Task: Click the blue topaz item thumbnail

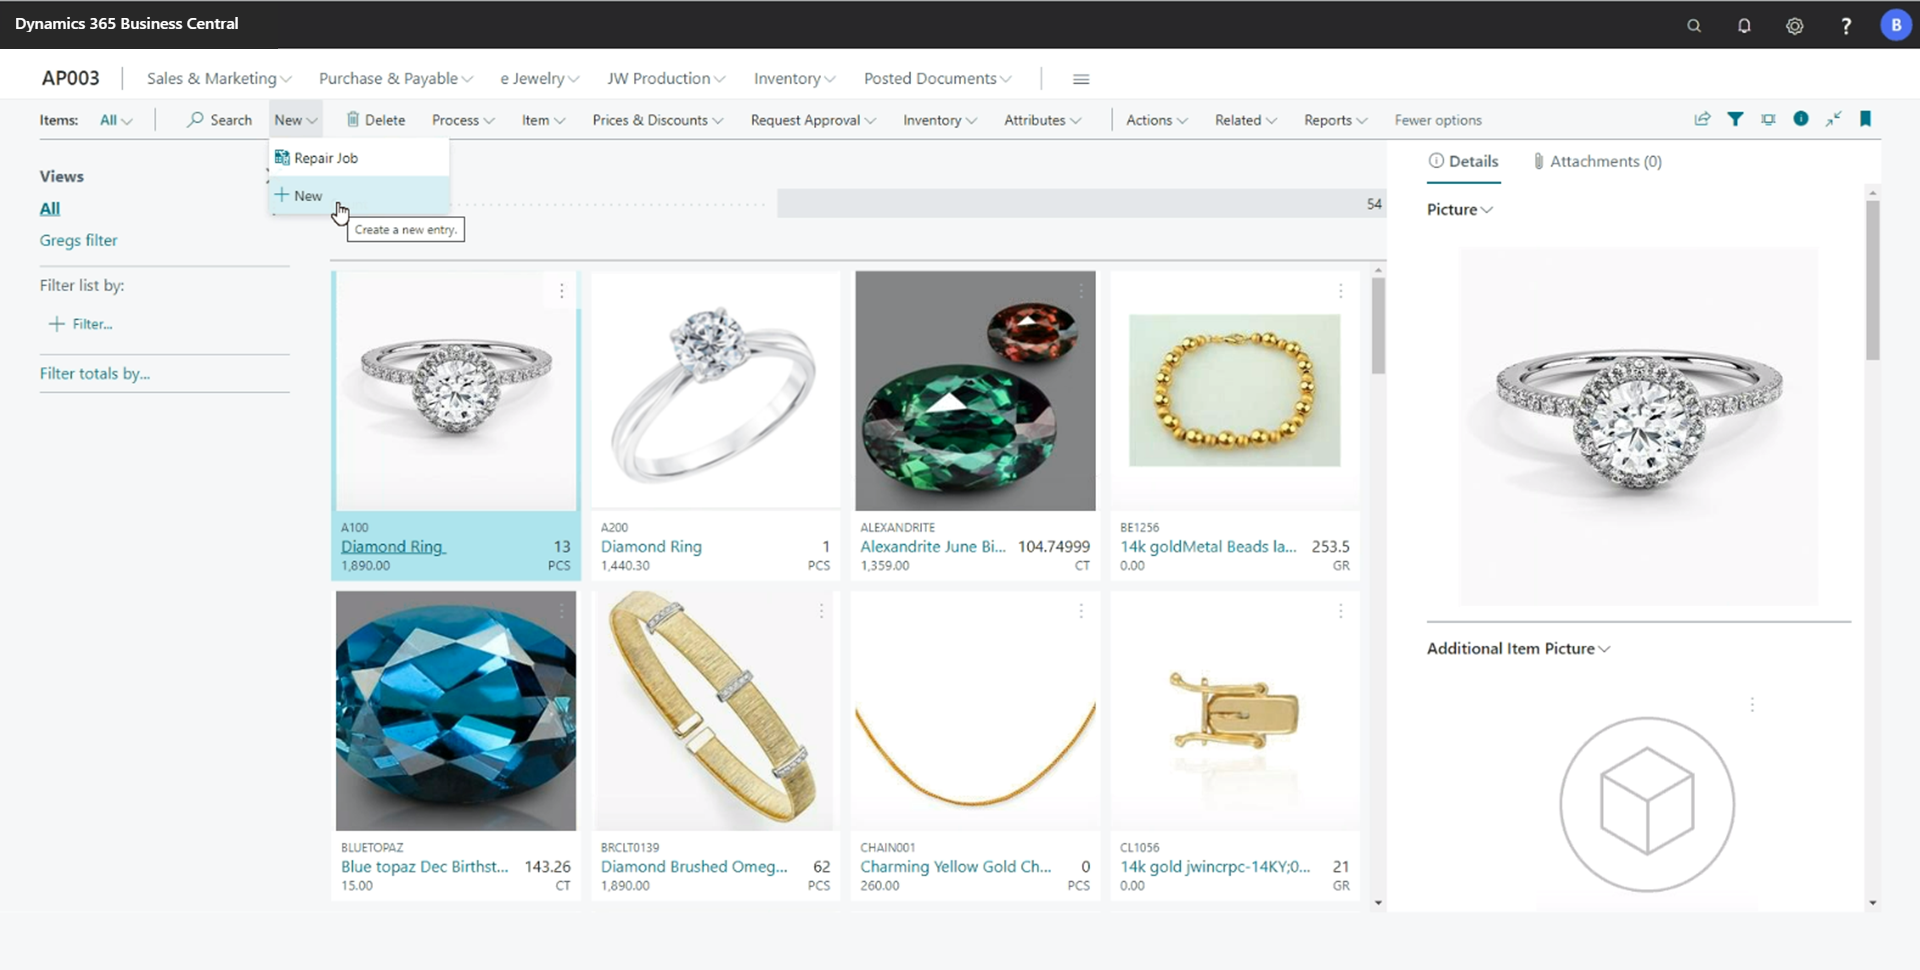Action: tap(455, 711)
